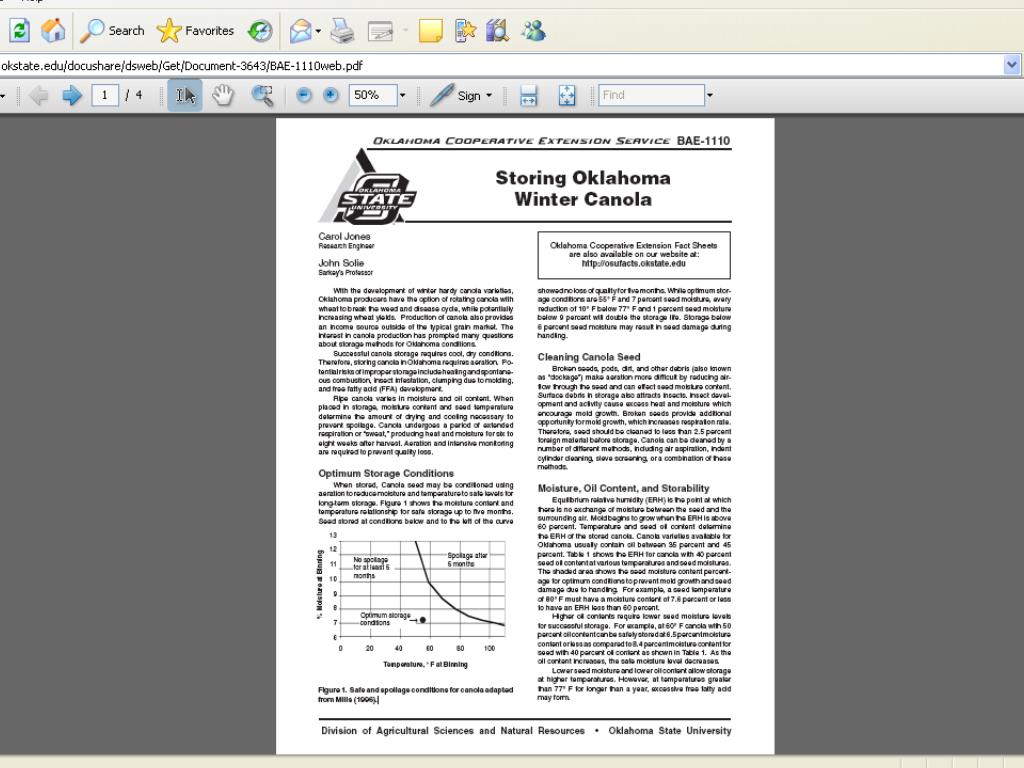Click the address bar URL field
This screenshot has height=768, width=1024.
500,65
